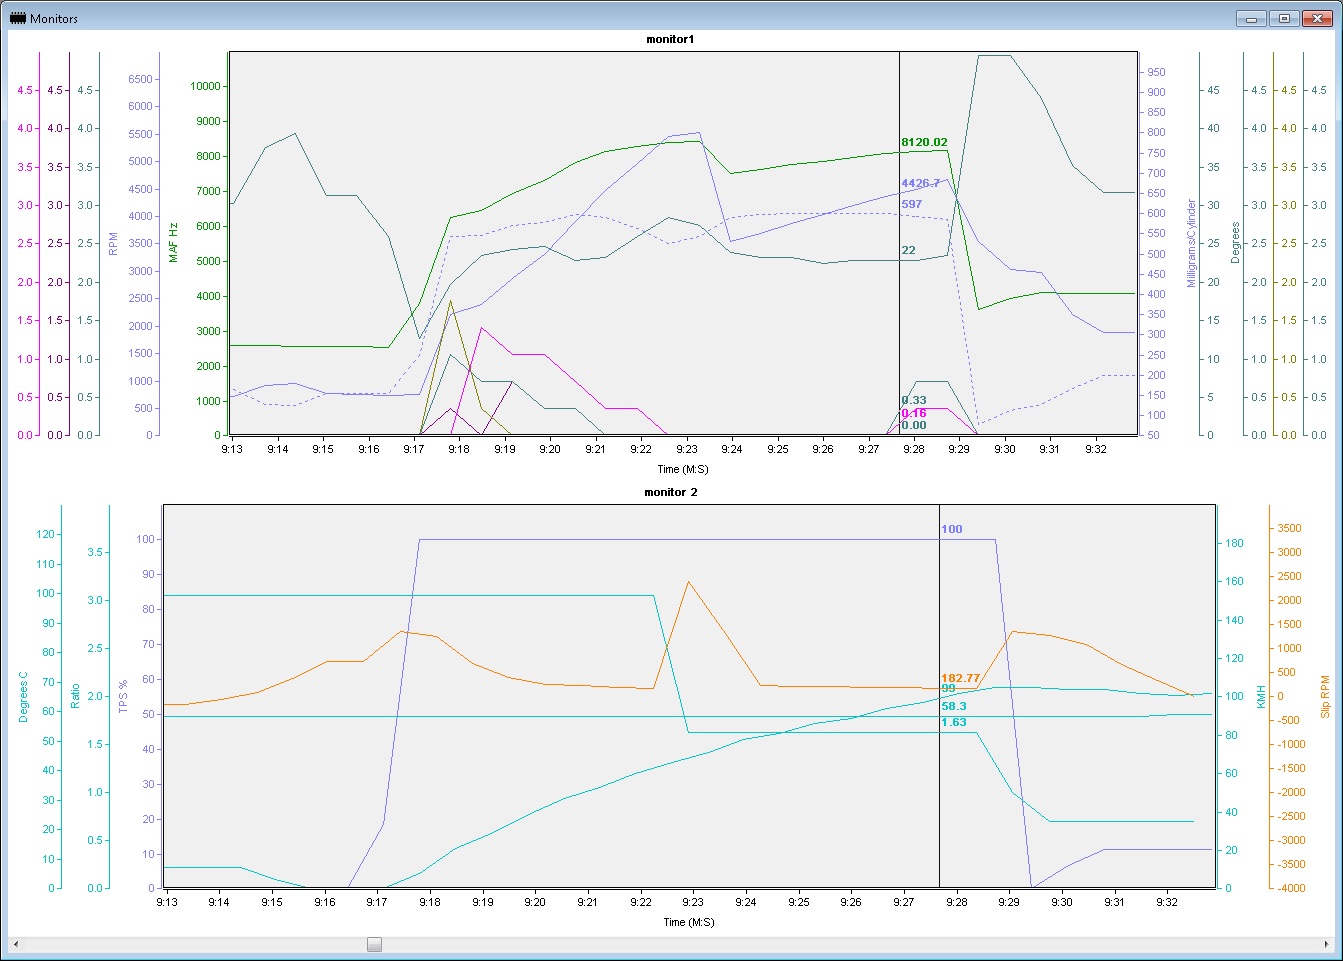The height and width of the screenshot is (961, 1343).
Task: Click the Degrees C axis label
Action: pyautogui.click(x=24, y=696)
